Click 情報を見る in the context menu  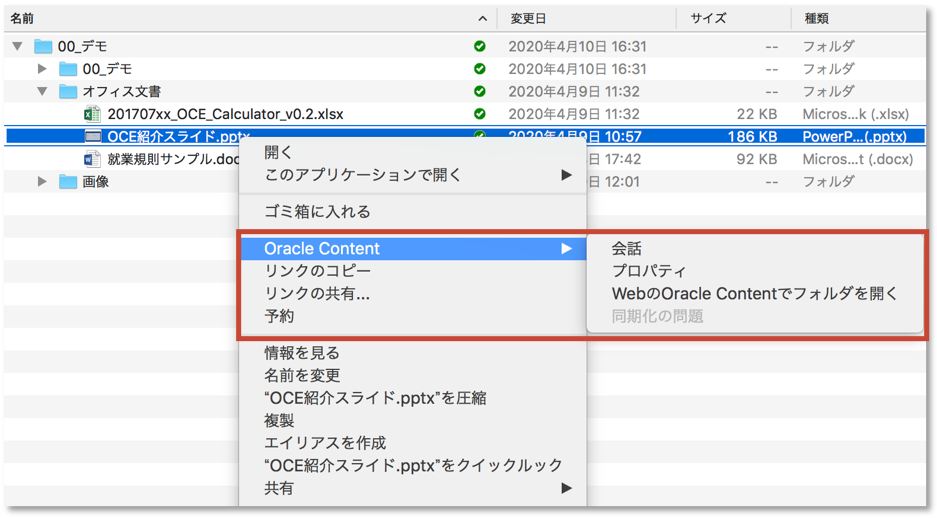302,353
